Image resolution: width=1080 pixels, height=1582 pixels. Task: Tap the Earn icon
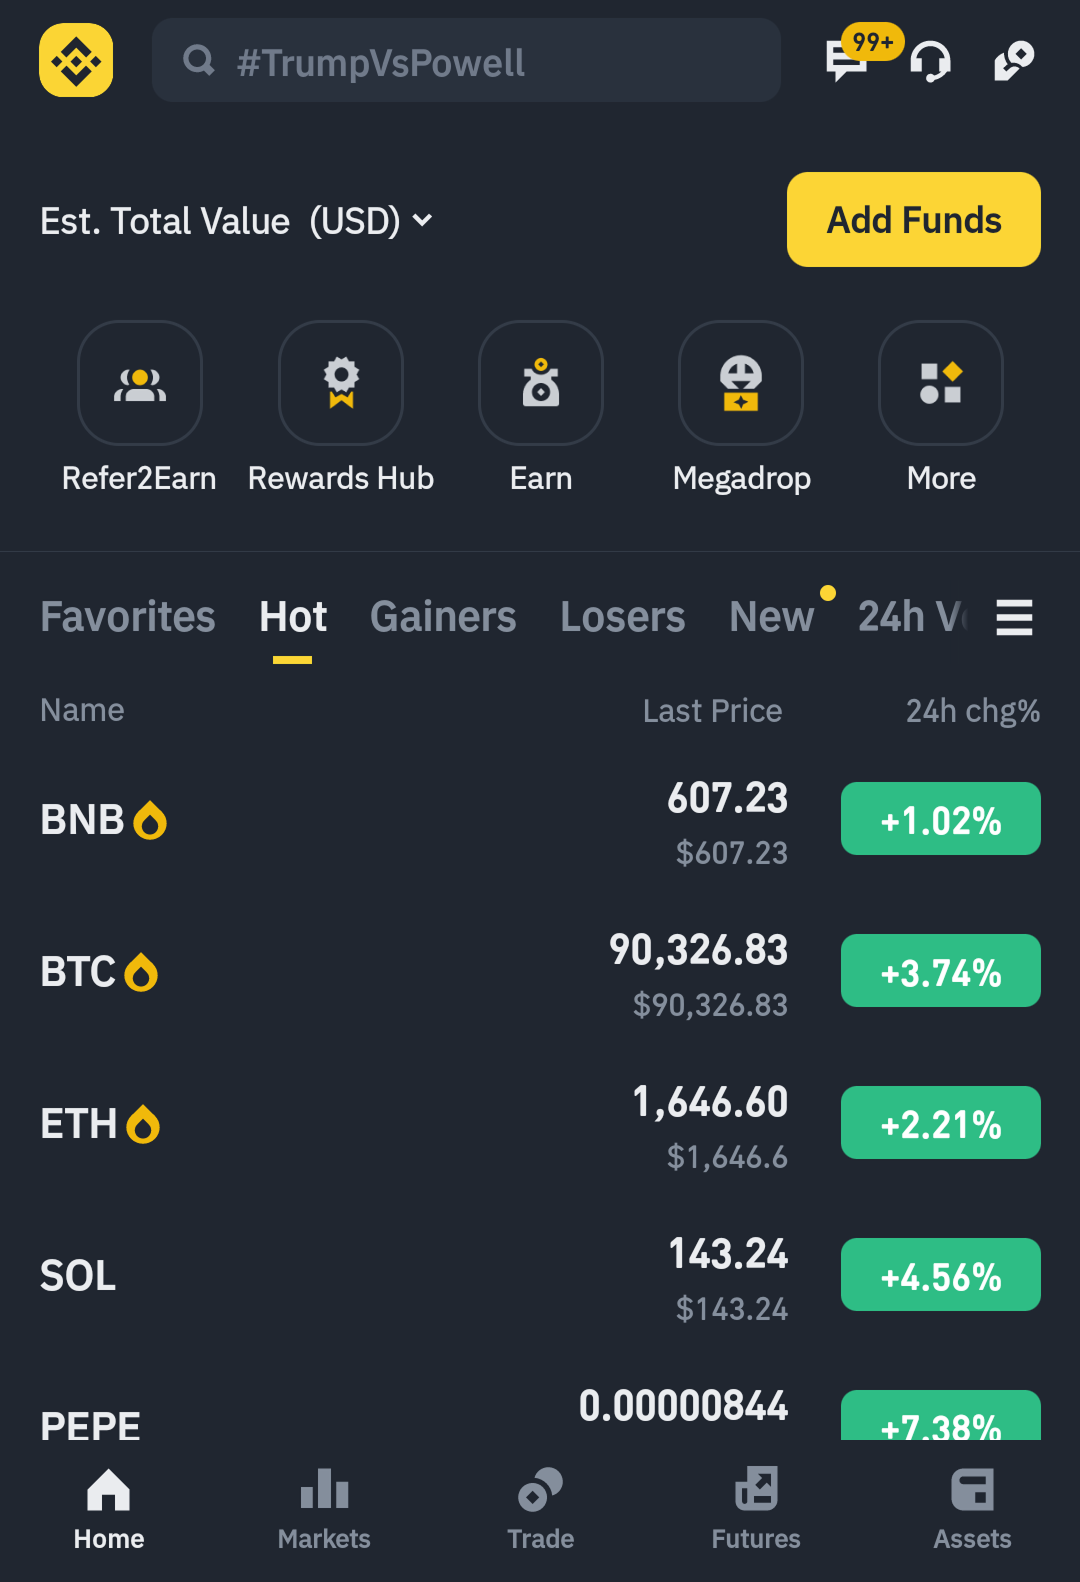coord(541,383)
